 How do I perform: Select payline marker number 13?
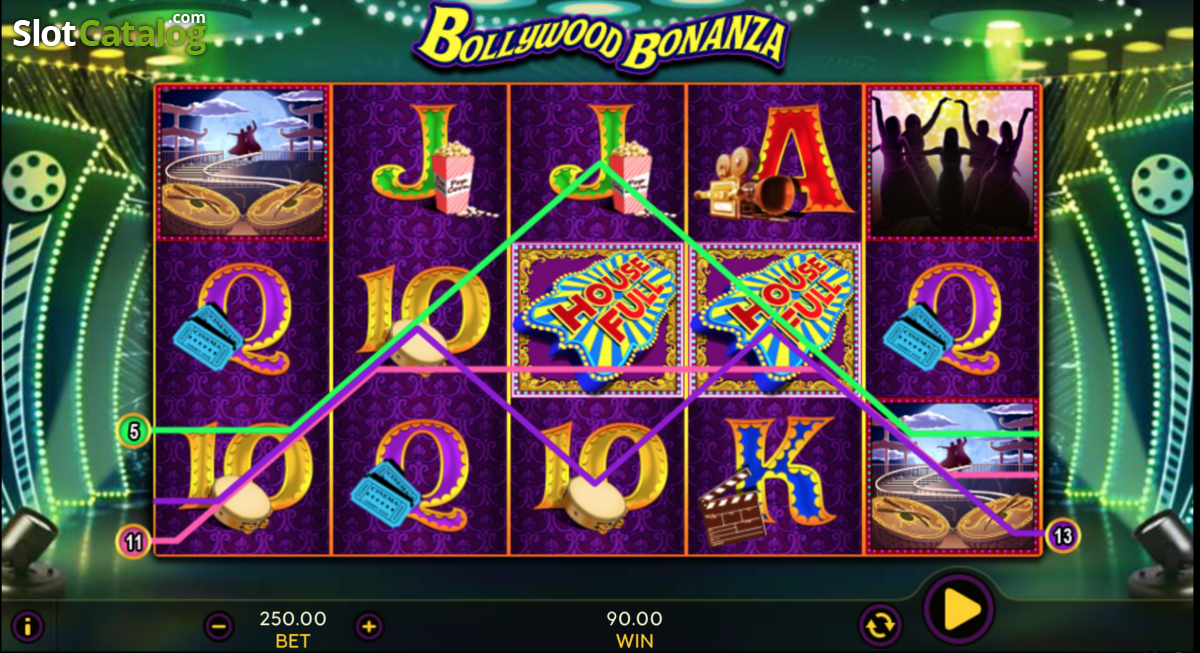coord(1063,537)
